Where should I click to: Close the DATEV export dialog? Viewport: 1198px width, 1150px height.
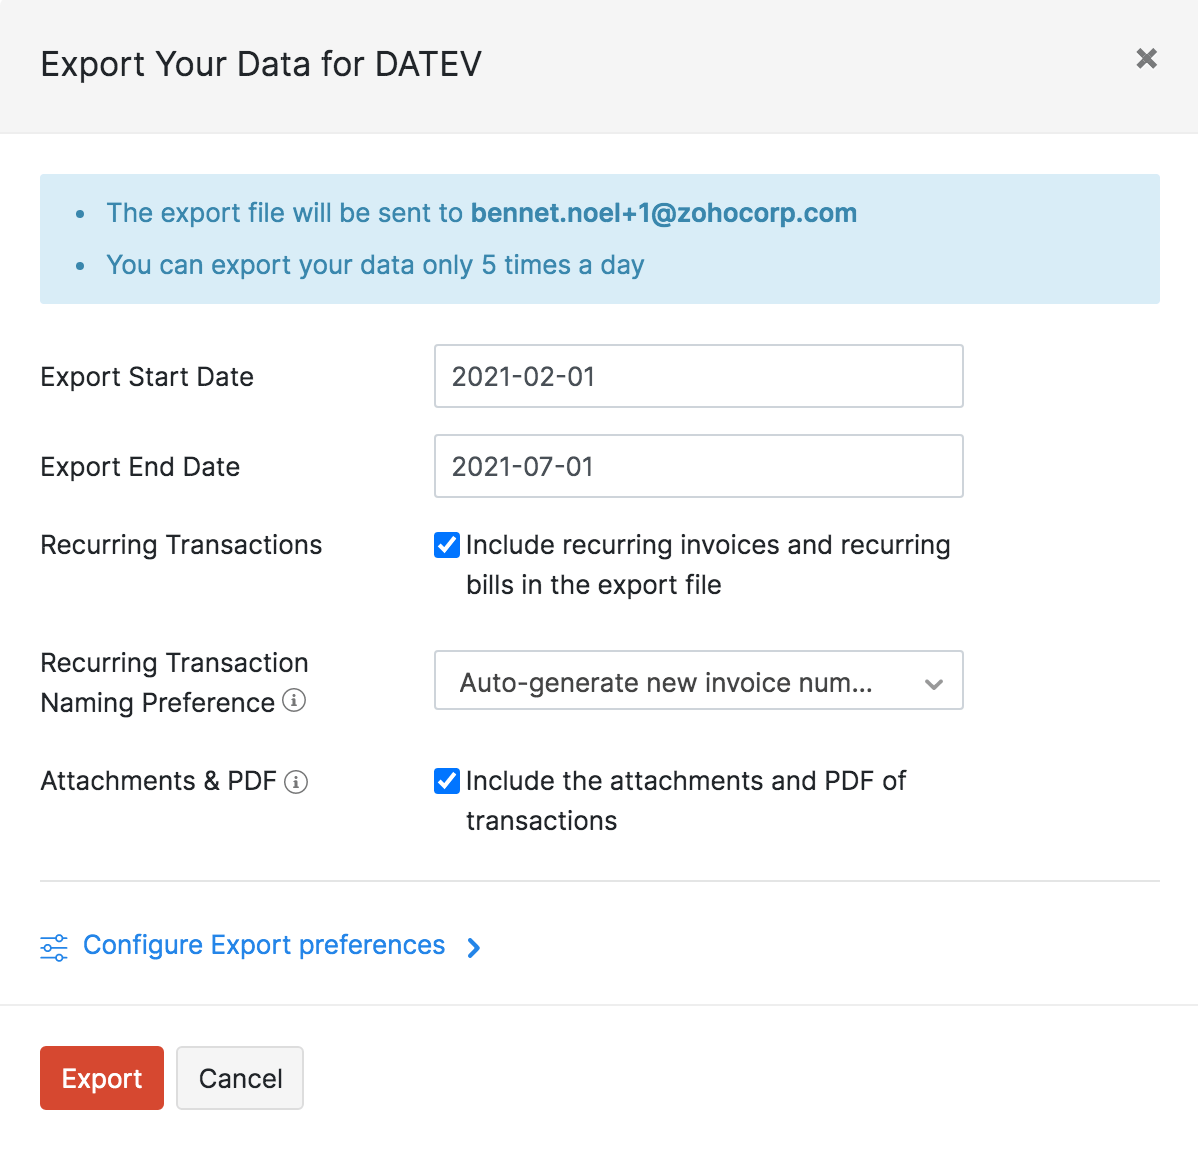(x=1146, y=59)
